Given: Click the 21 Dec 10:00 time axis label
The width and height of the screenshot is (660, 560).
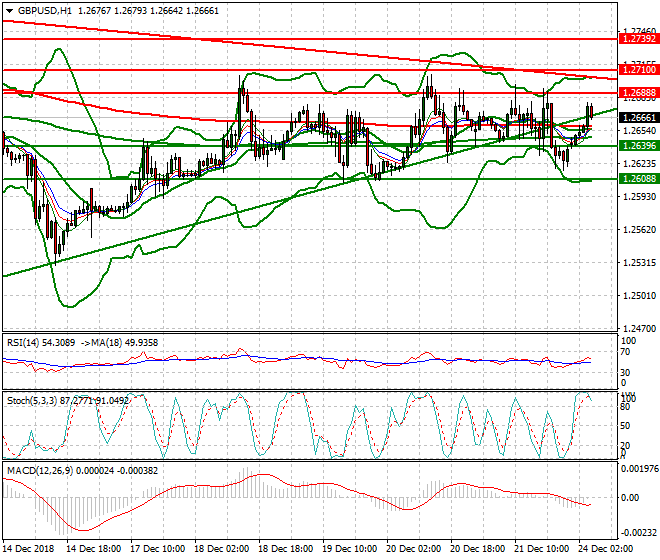Looking at the screenshot, I should pyautogui.click(x=541, y=549).
